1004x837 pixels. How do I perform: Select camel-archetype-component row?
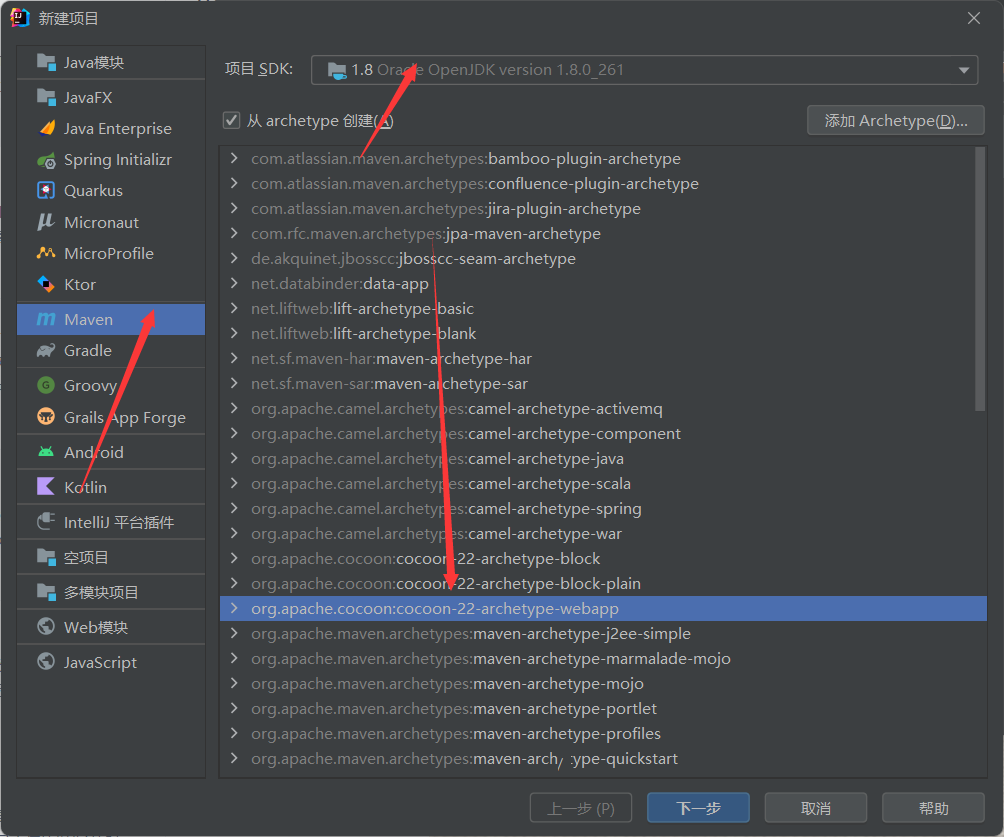point(603,434)
